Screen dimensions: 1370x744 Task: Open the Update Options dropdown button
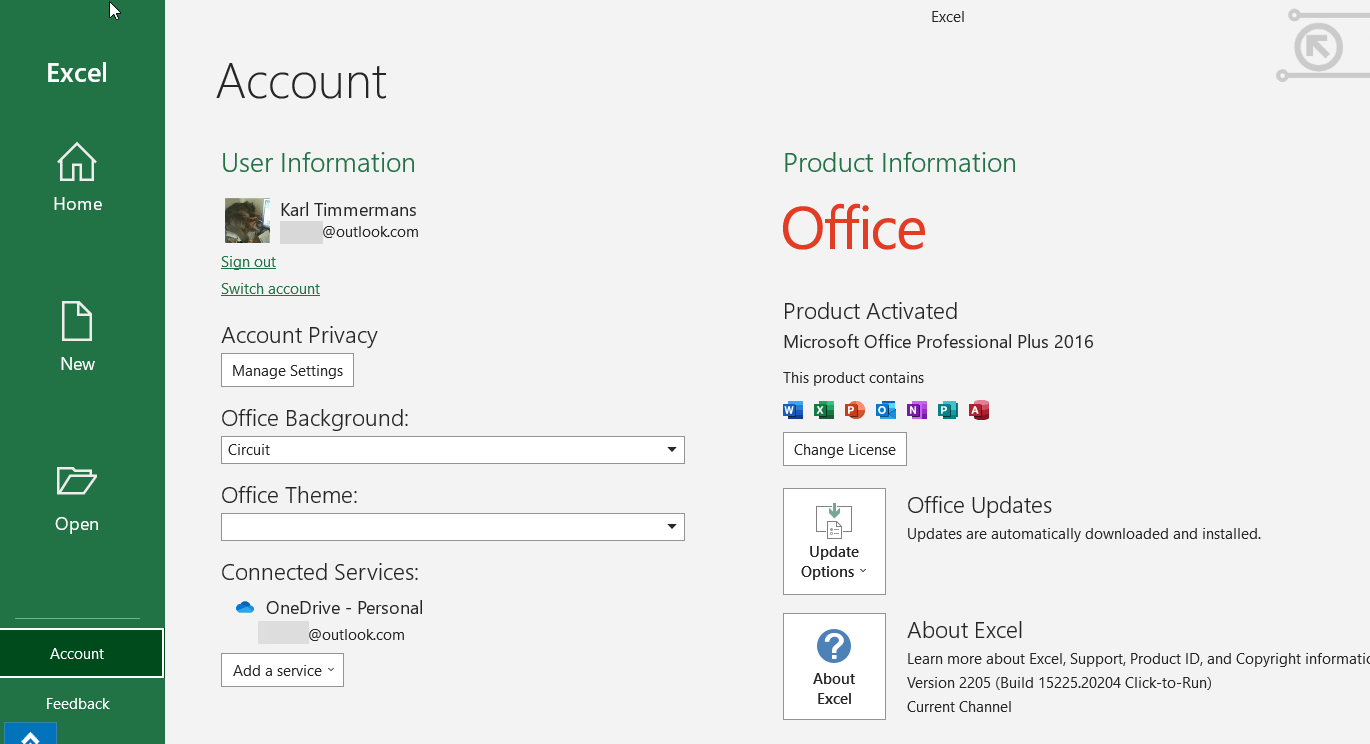pos(834,542)
